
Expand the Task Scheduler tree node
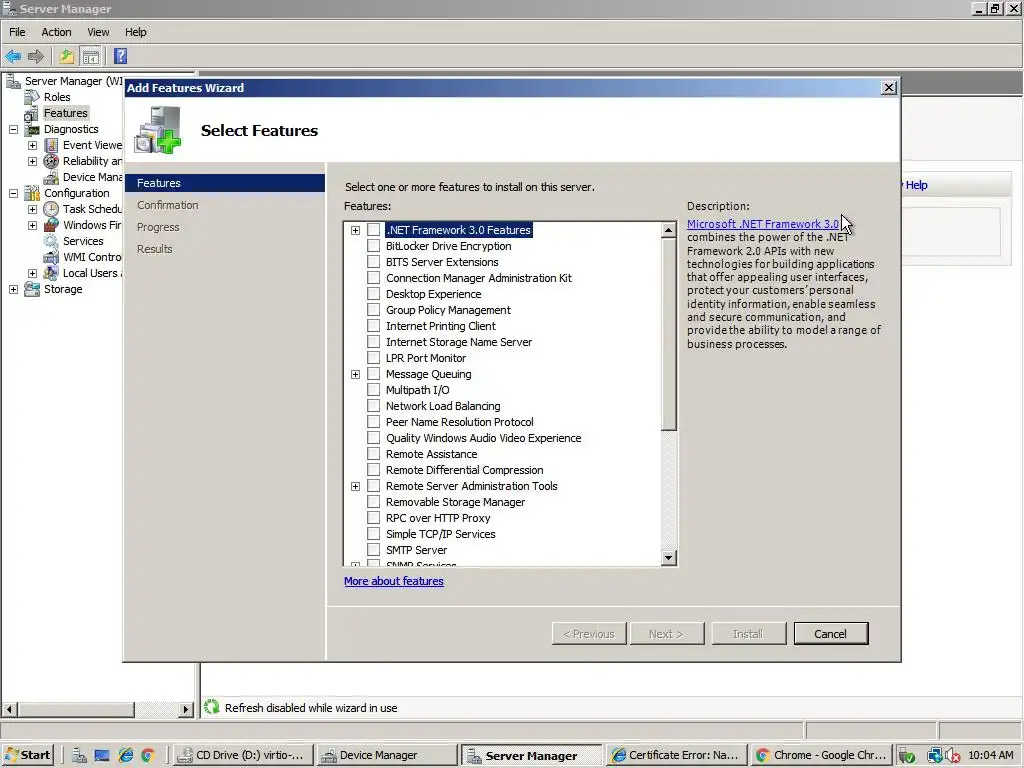[32, 210]
